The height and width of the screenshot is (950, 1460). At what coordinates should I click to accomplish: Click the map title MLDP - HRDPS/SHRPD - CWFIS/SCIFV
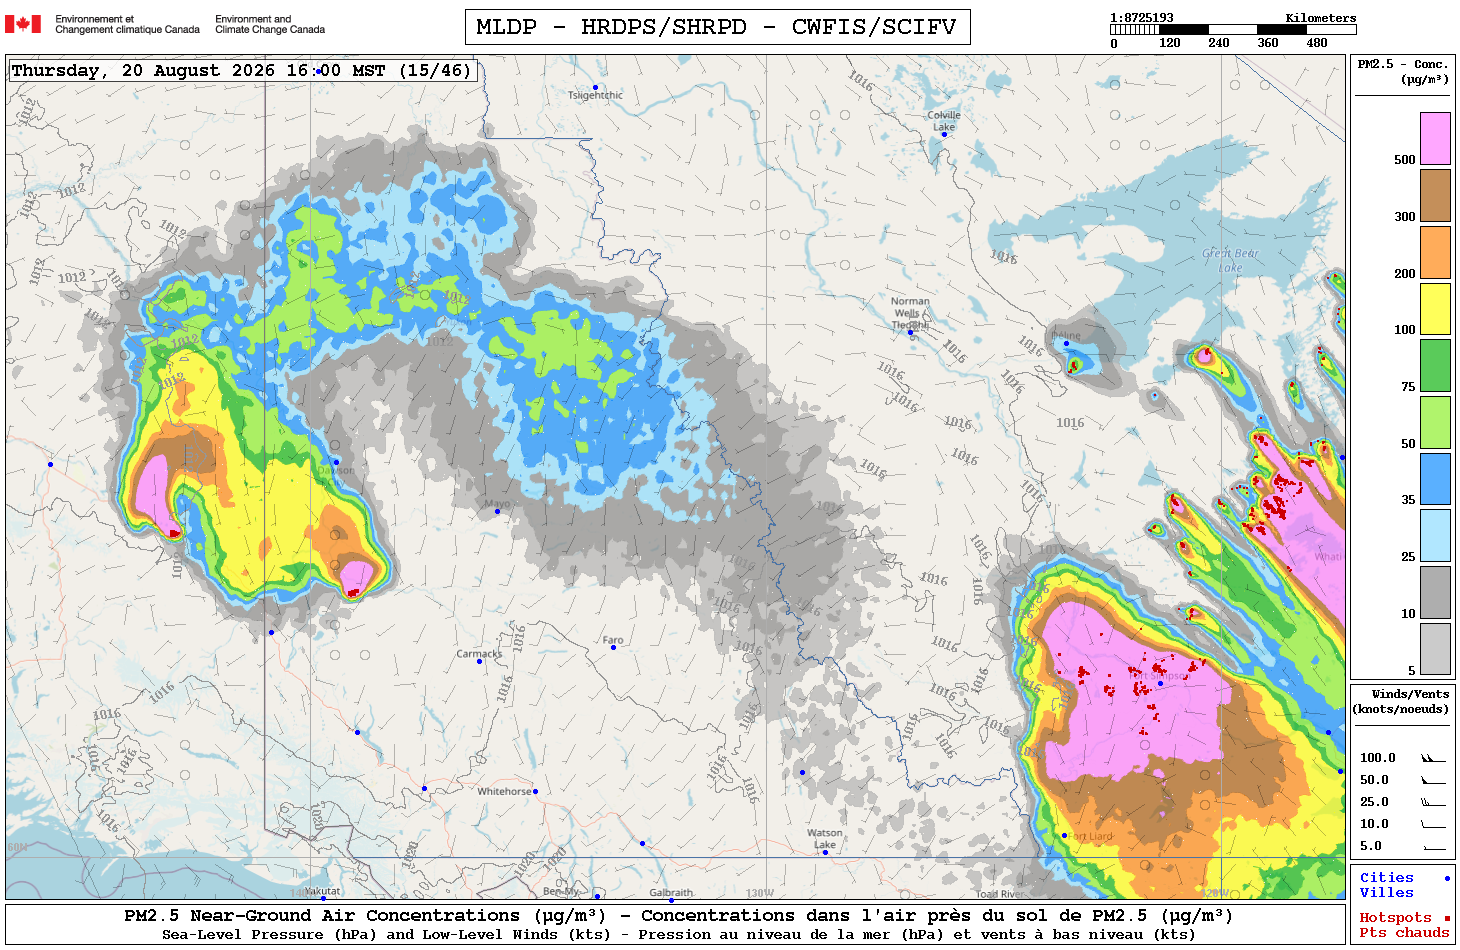[x=717, y=27]
